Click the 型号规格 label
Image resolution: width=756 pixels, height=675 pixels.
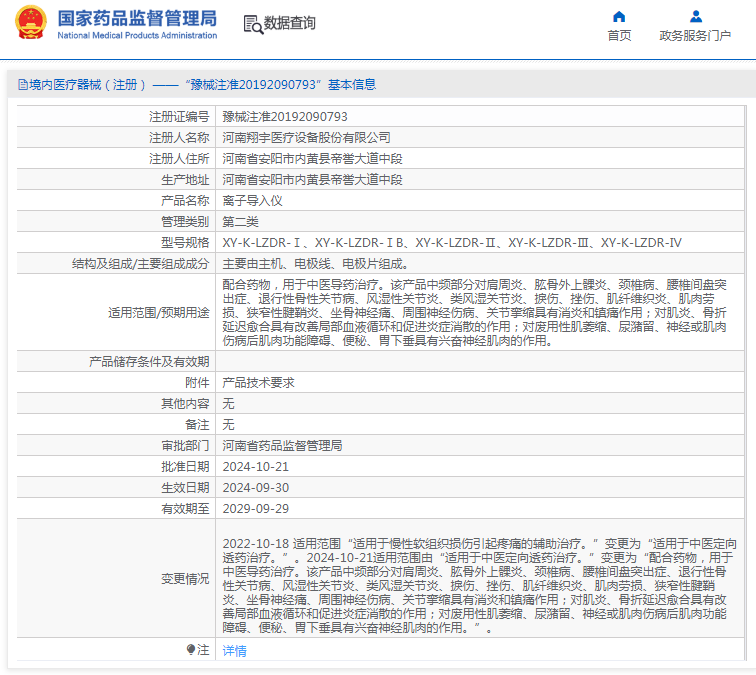185,243
